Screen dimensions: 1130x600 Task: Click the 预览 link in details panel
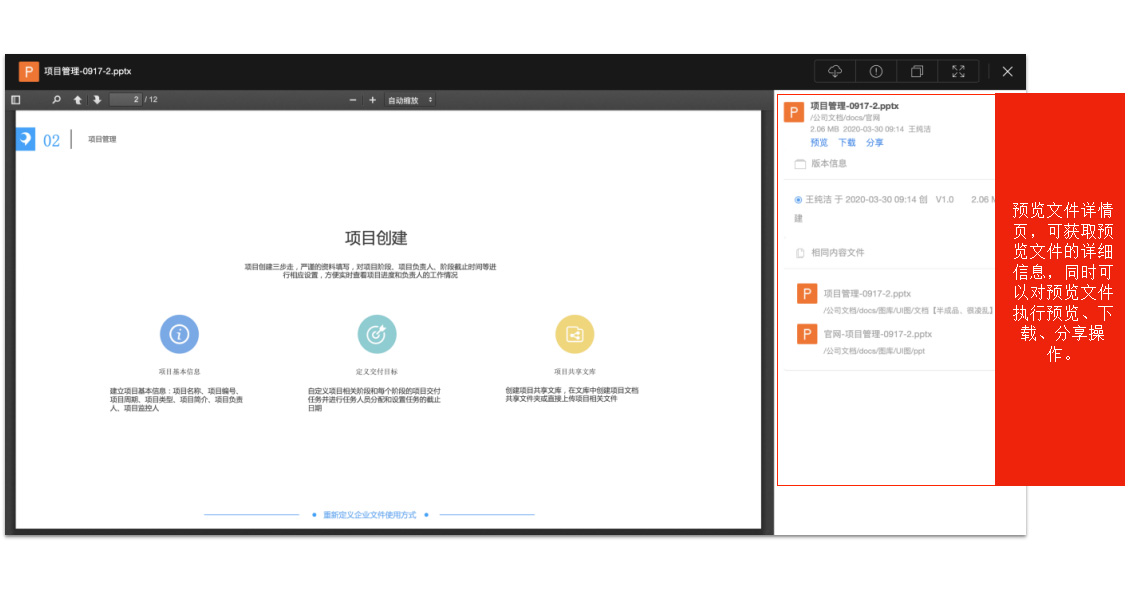click(x=819, y=143)
